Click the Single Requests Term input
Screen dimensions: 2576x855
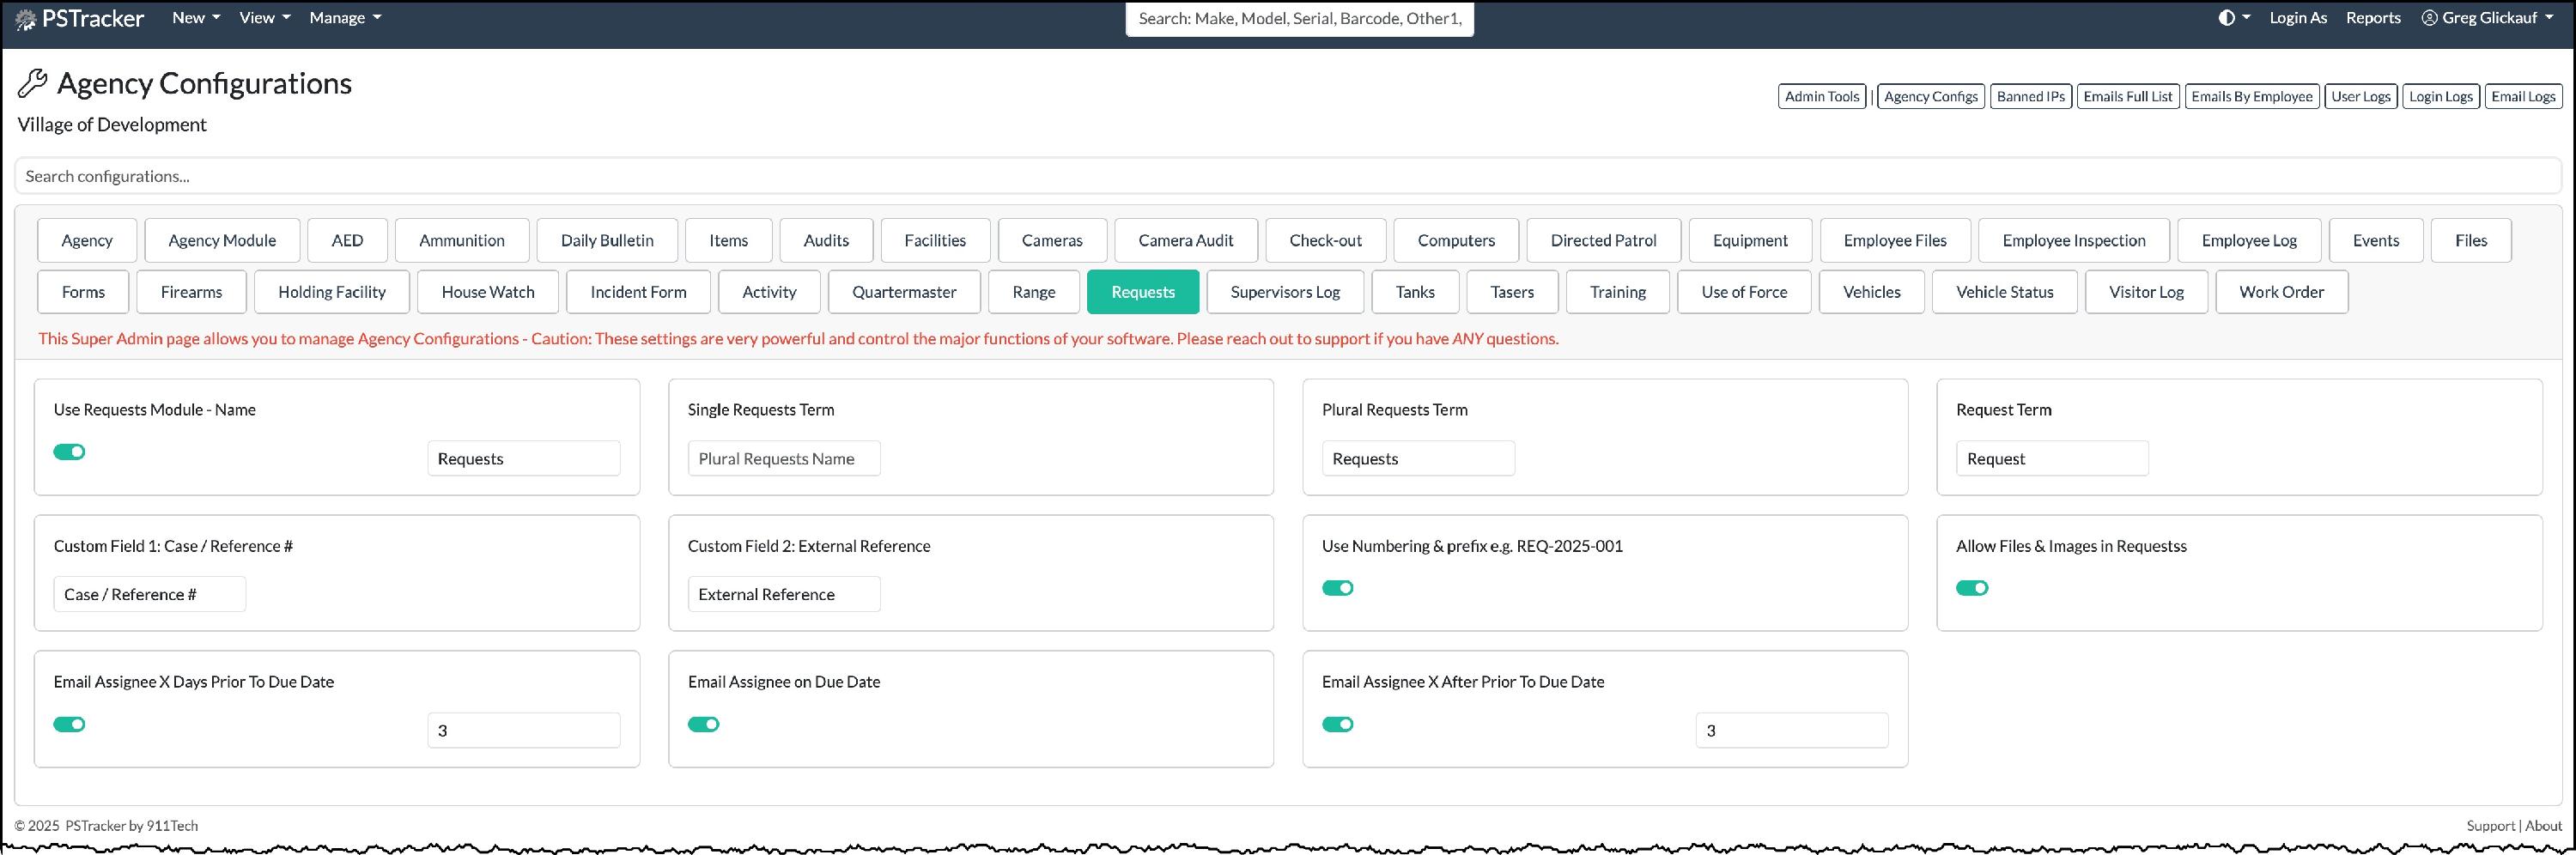(x=784, y=459)
